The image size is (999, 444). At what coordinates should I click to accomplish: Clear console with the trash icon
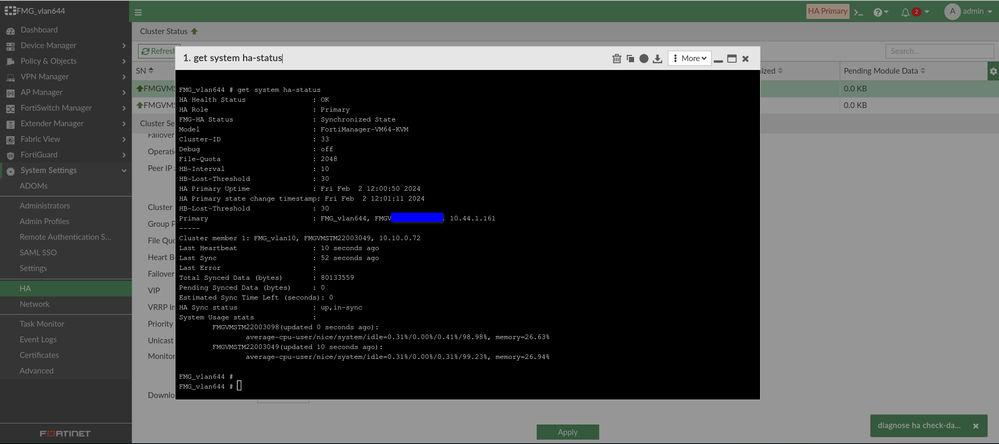click(x=616, y=59)
